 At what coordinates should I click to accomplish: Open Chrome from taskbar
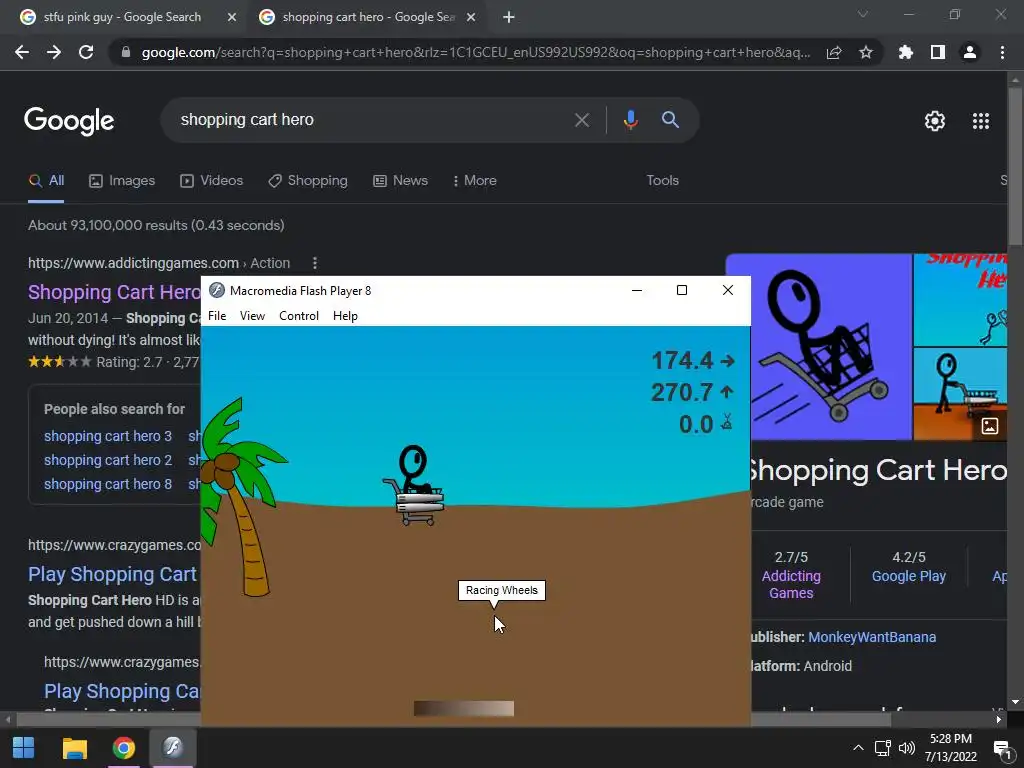click(123, 748)
